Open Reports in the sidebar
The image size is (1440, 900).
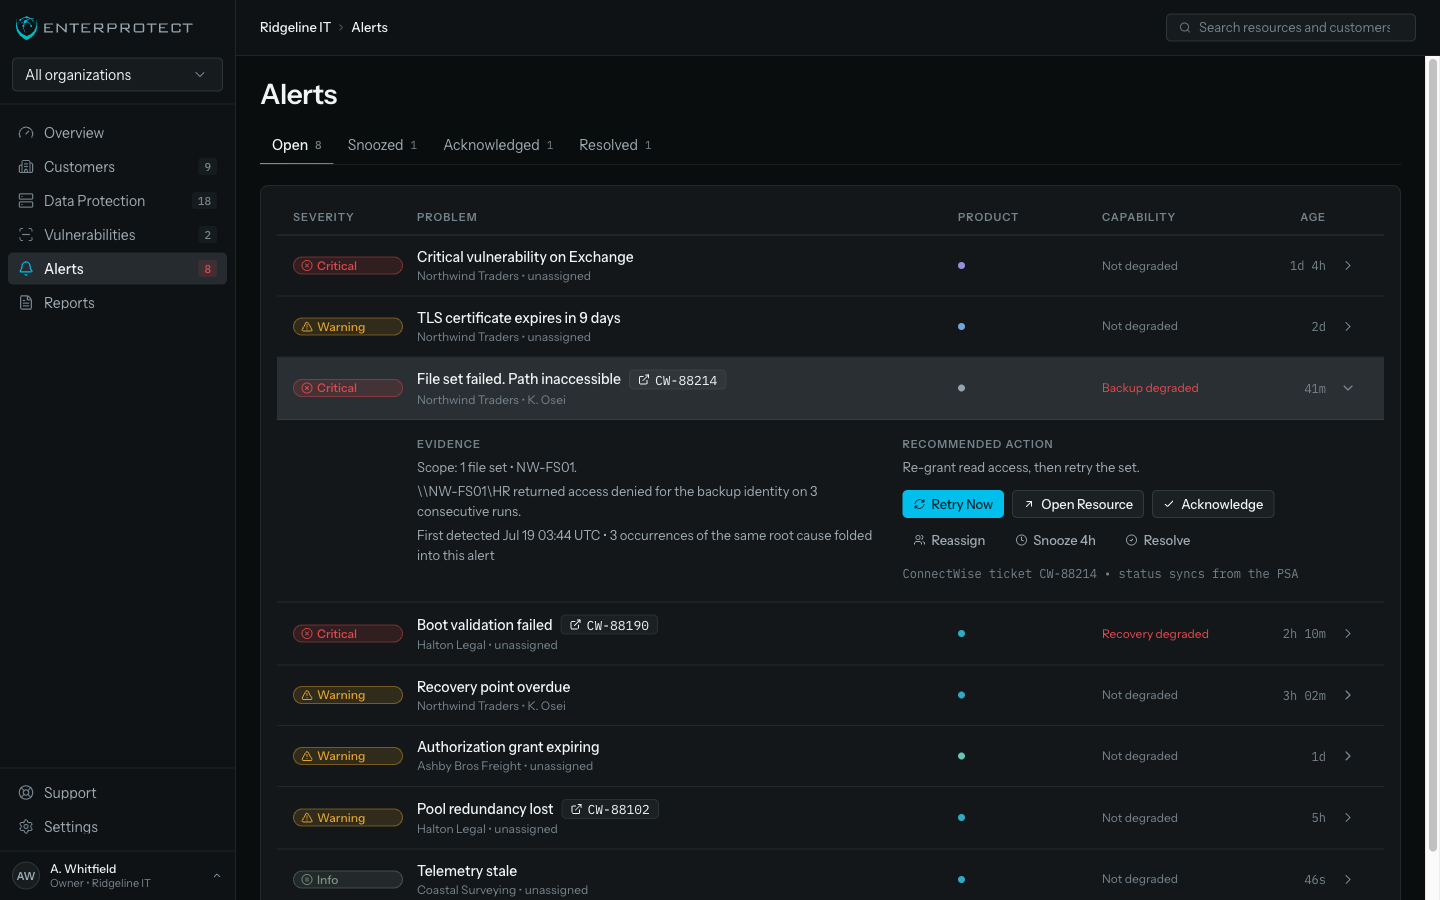coord(117,303)
